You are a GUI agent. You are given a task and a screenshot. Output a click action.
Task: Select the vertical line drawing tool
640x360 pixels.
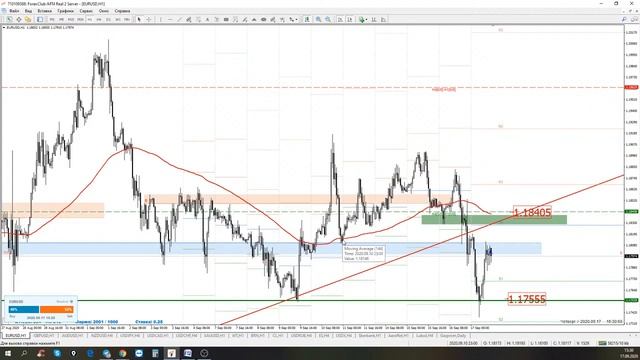point(160,20)
